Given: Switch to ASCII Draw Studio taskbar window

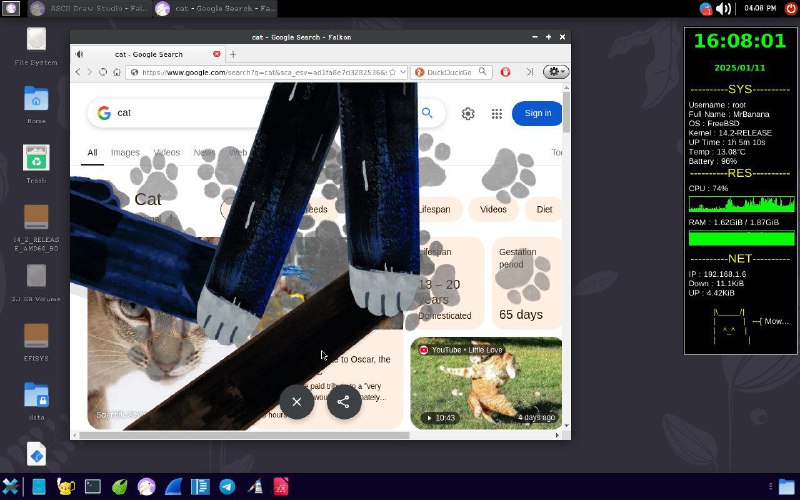Looking at the screenshot, I should (x=89, y=8).
